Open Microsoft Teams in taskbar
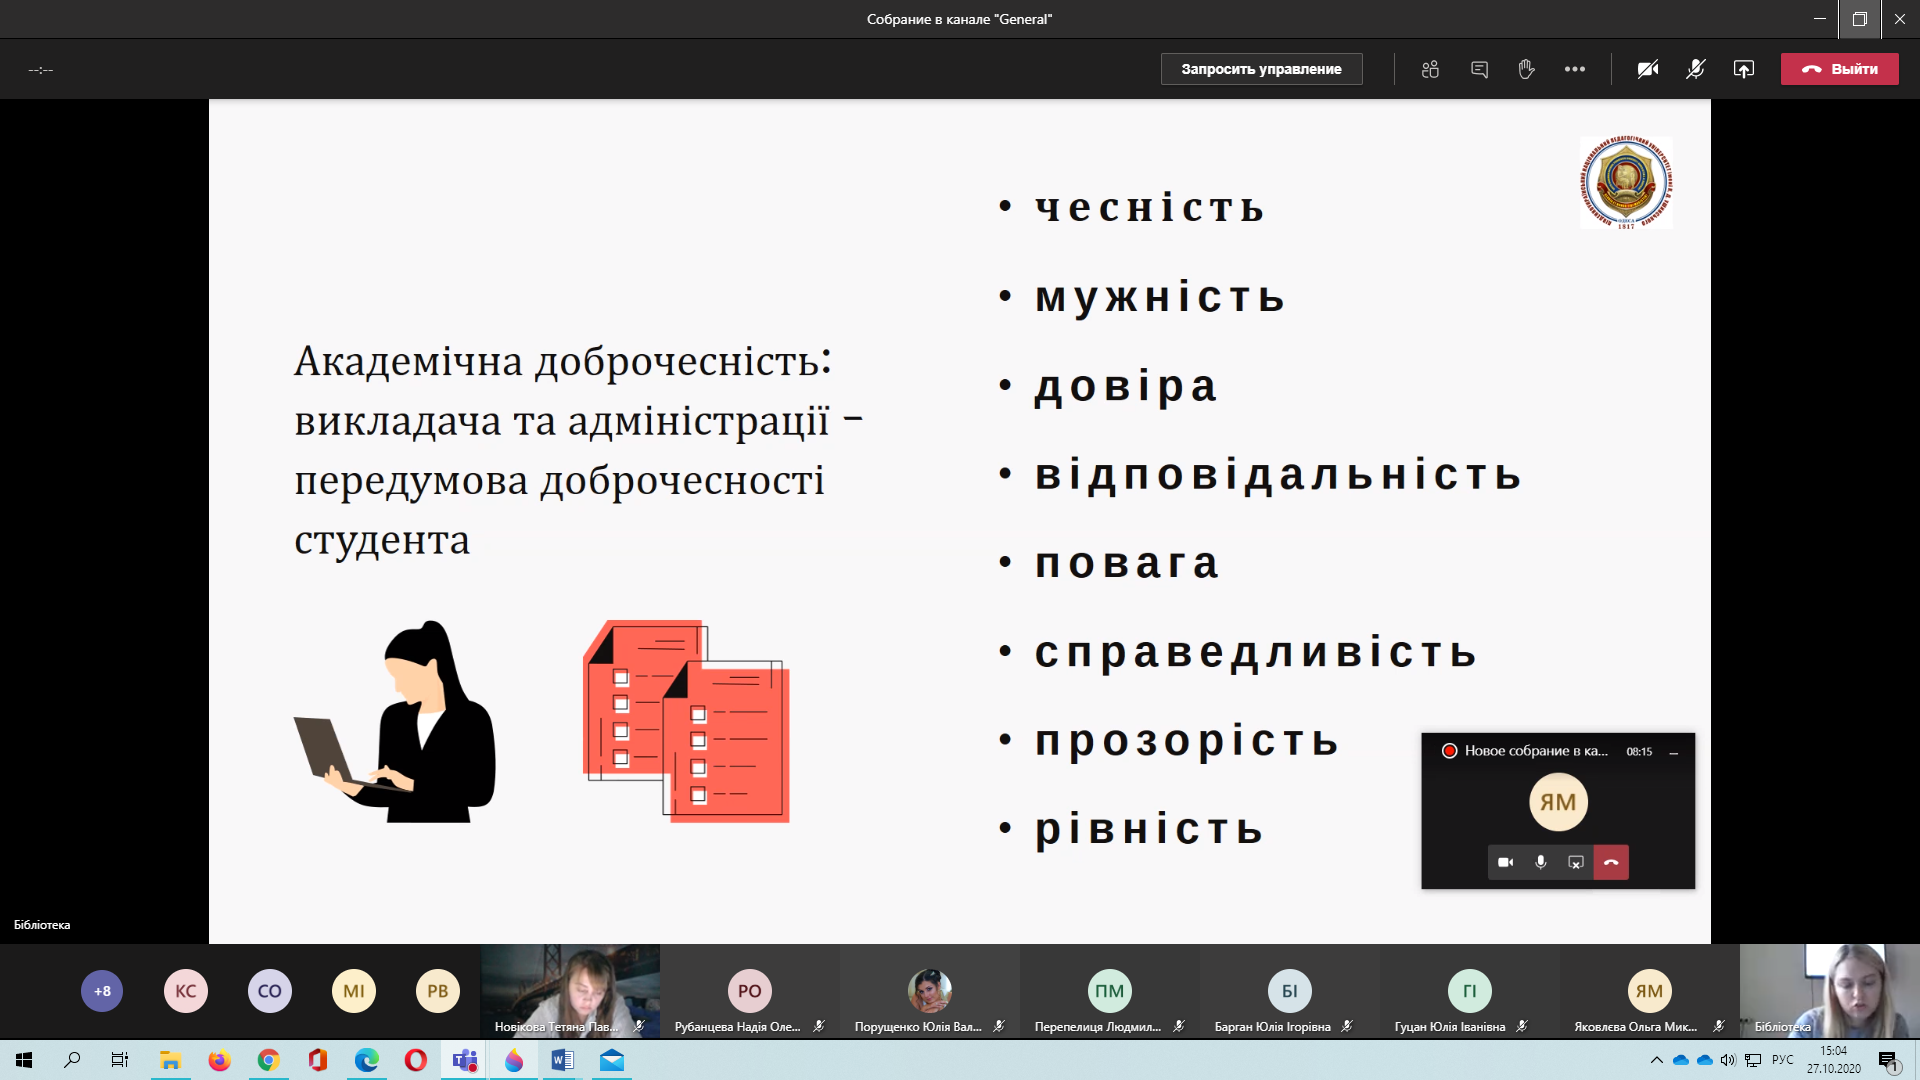1920x1080 pixels. [x=465, y=1060]
